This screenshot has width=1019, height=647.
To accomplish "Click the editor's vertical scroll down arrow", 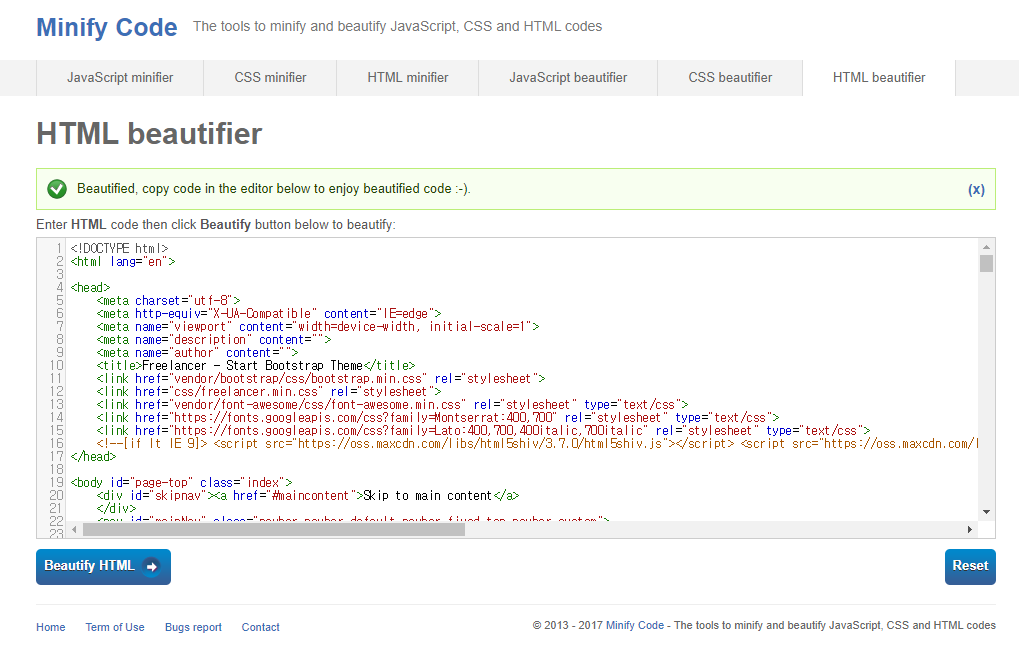I will coord(987,512).
